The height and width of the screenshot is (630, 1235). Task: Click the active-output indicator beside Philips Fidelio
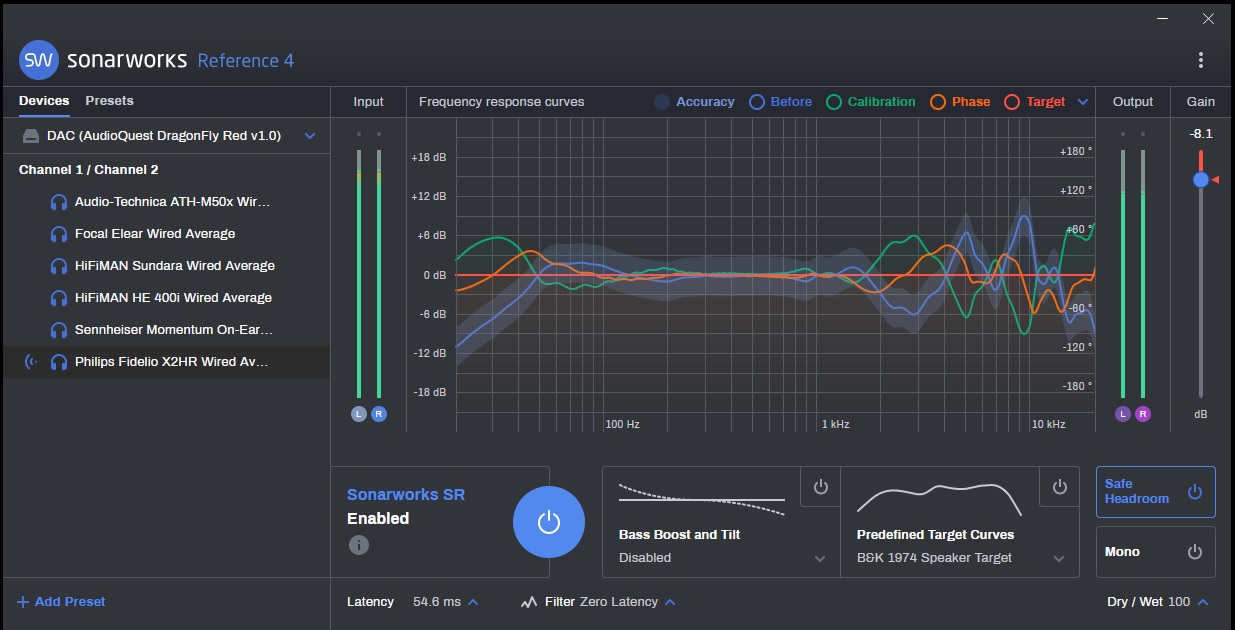30,362
